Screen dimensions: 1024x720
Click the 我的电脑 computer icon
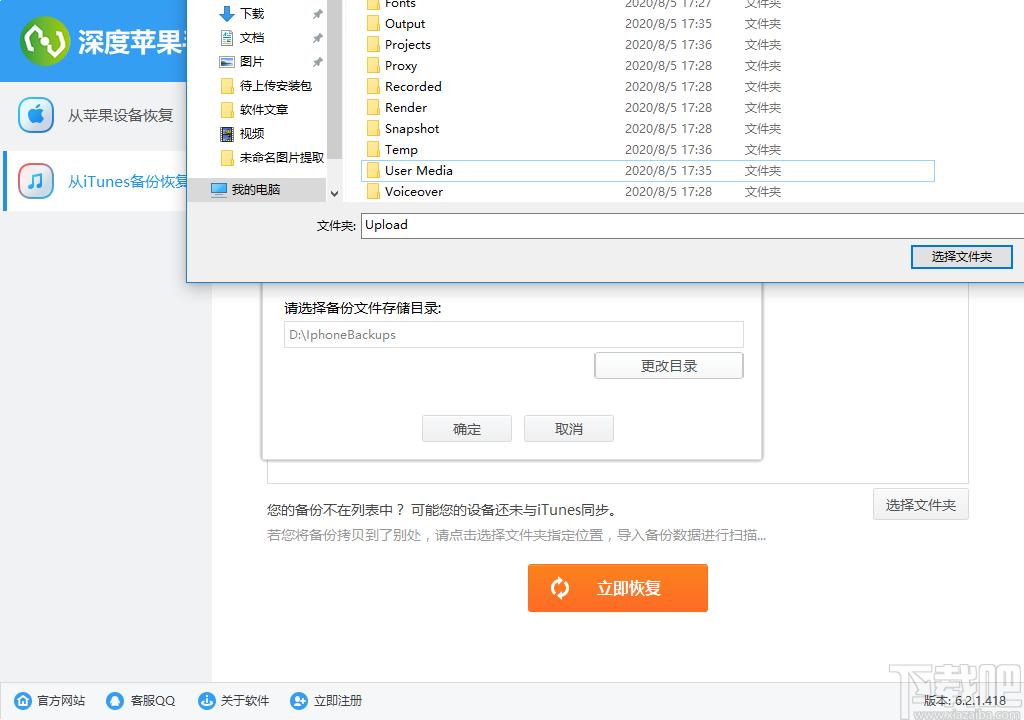coord(219,189)
